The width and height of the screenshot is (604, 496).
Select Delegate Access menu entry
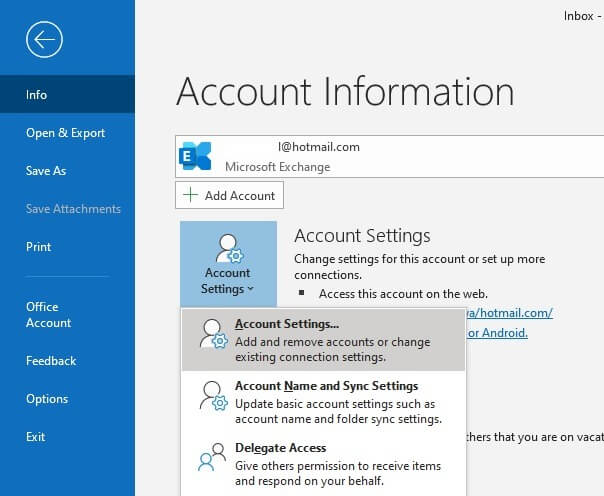[x=324, y=464]
